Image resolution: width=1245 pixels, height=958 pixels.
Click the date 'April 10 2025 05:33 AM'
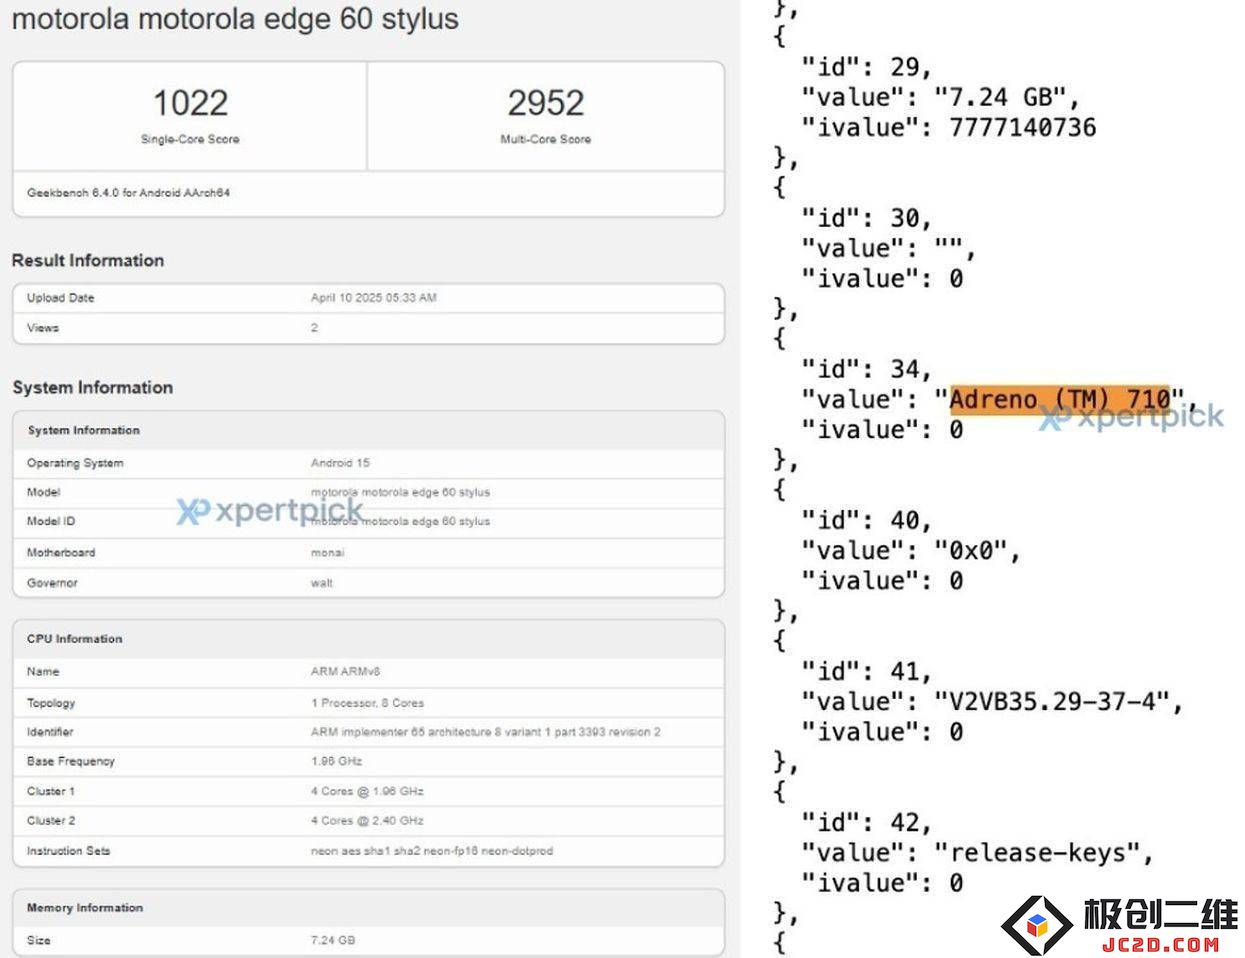(373, 298)
